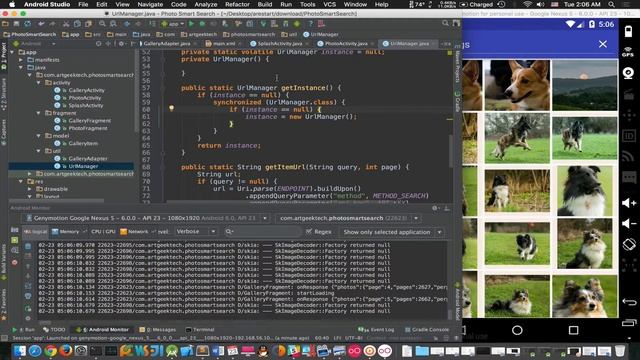Collapse the model package
The image size is (640, 360).
tap(39, 136)
